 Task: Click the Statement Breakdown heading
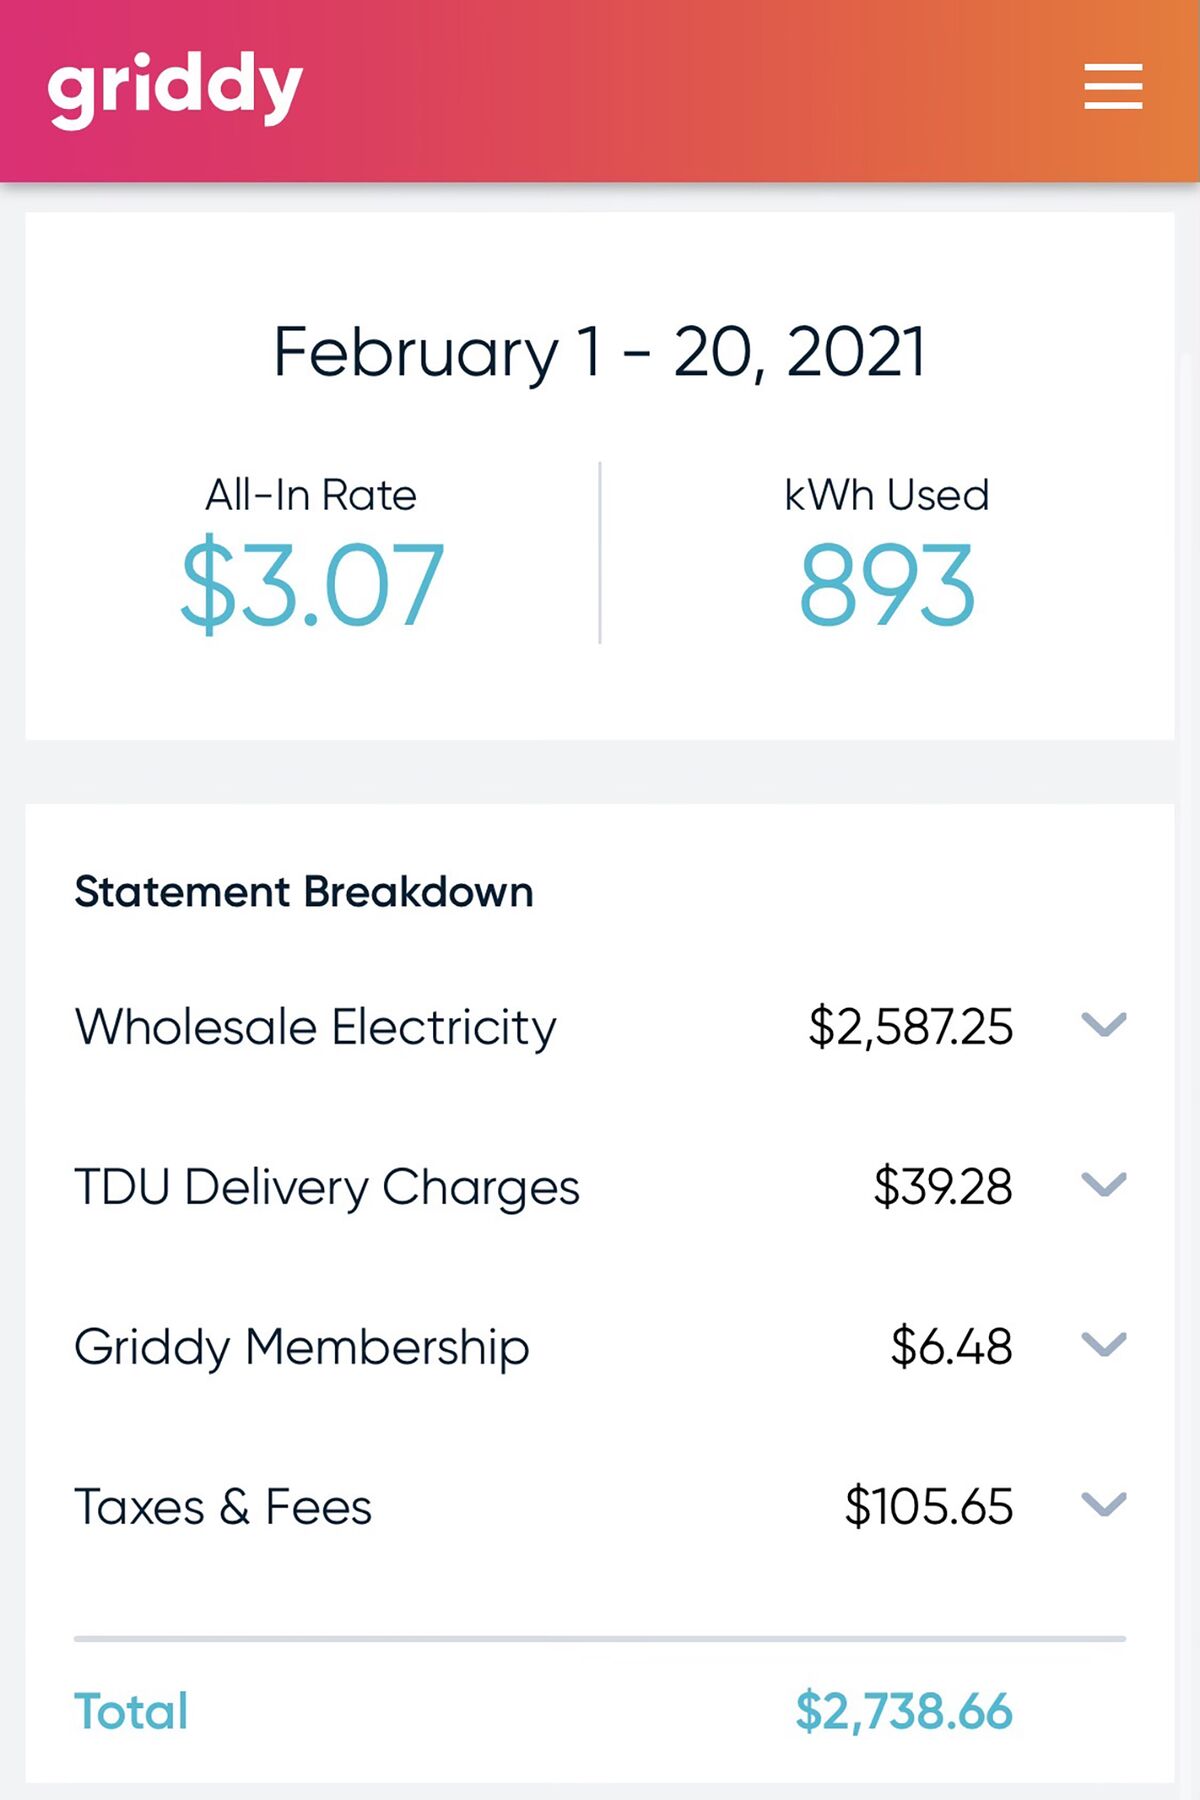point(304,892)
